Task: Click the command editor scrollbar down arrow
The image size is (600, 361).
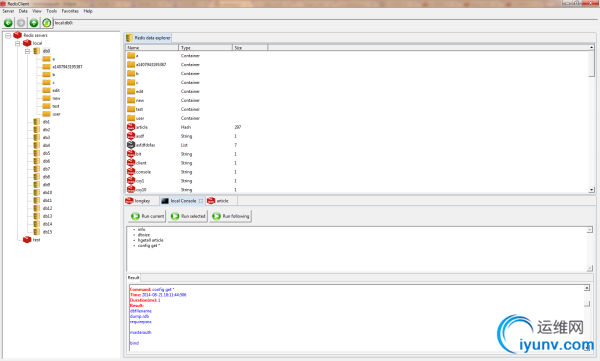Action: (x=590, y=268)
